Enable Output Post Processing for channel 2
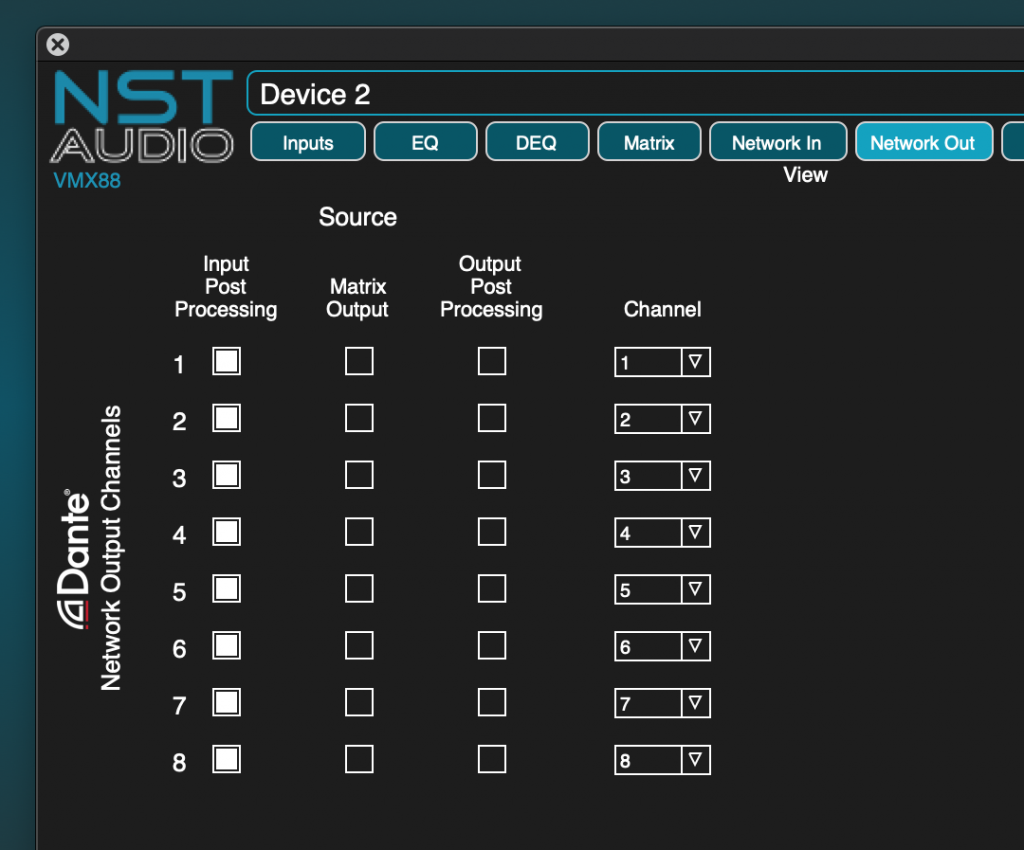The width and height of the screenshot is (1024, 850). 491,417
